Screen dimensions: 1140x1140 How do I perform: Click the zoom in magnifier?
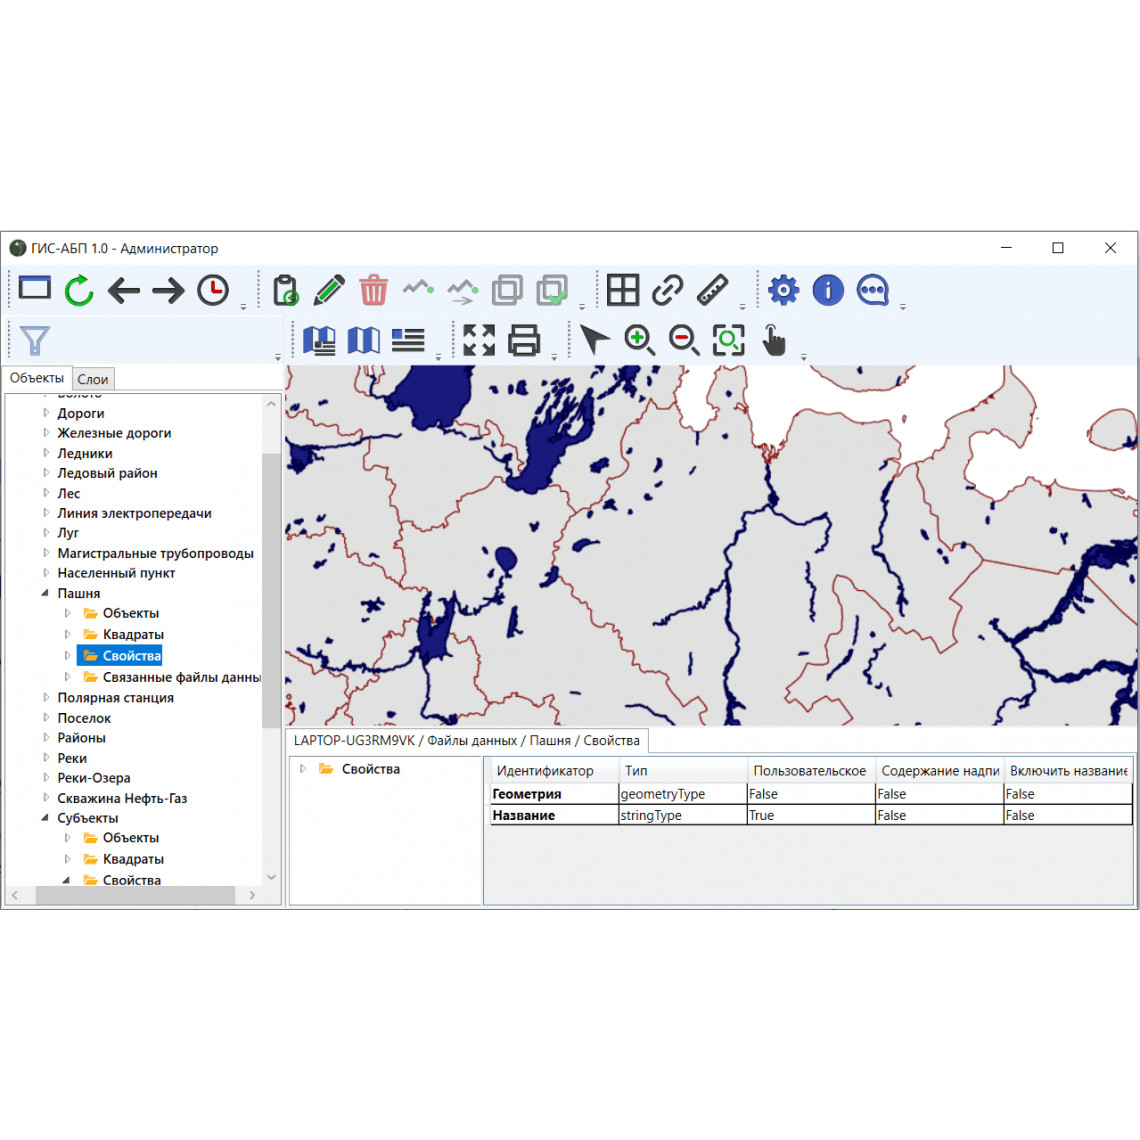point(640,340)
